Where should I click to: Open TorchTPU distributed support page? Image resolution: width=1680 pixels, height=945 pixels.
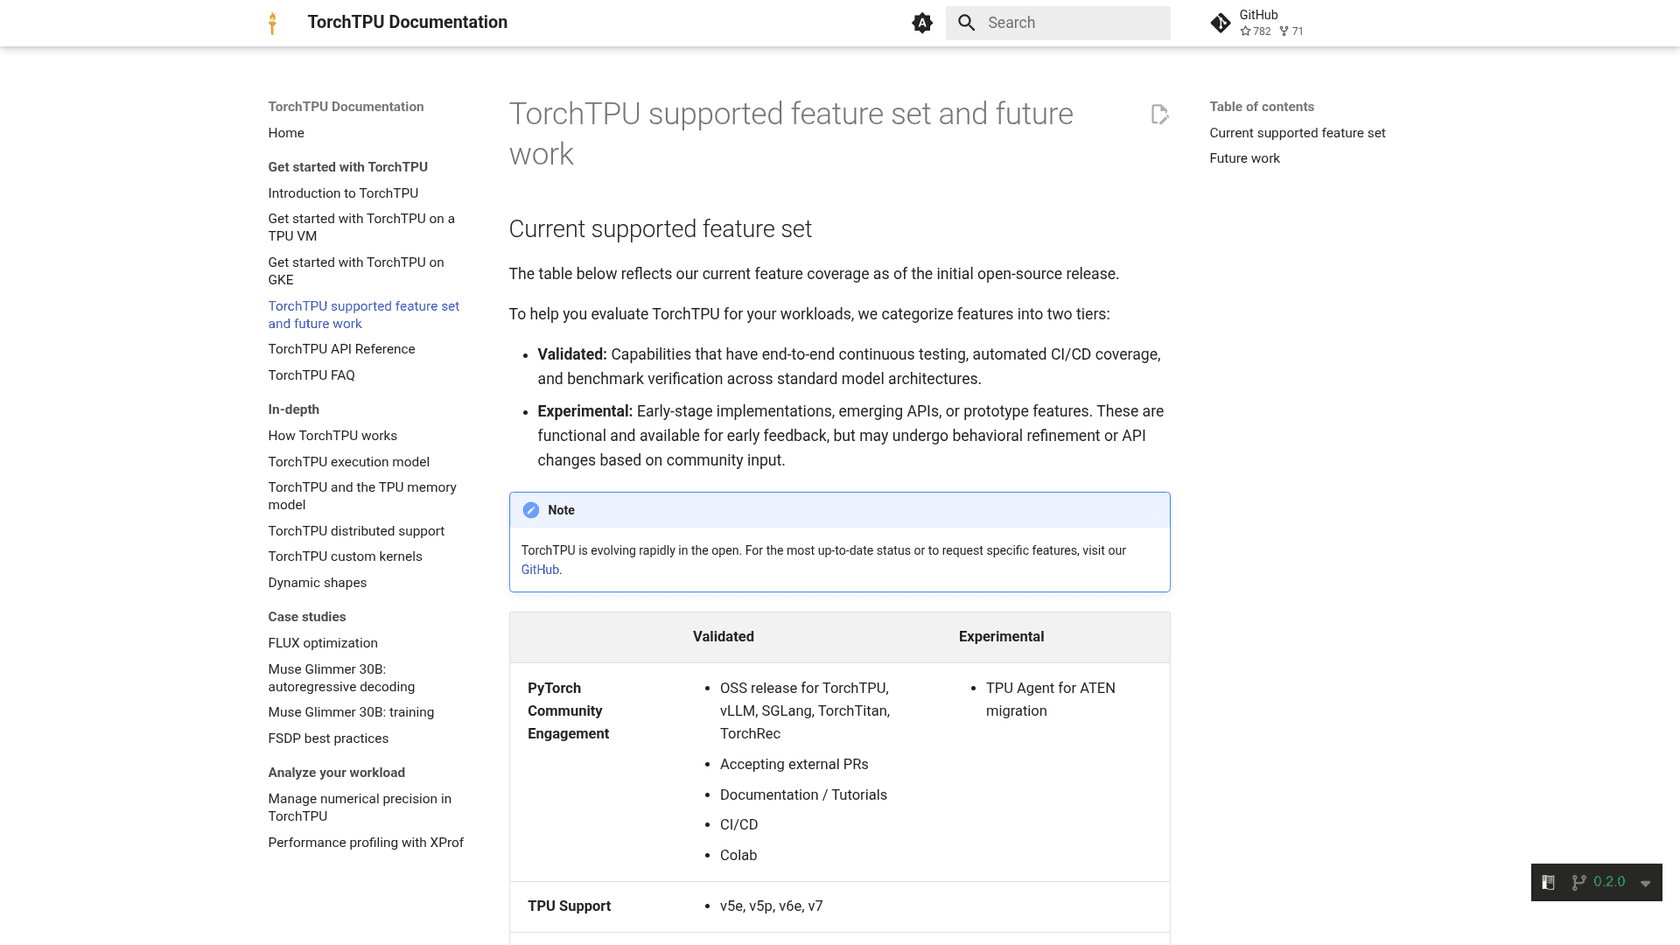coord(356,531)
